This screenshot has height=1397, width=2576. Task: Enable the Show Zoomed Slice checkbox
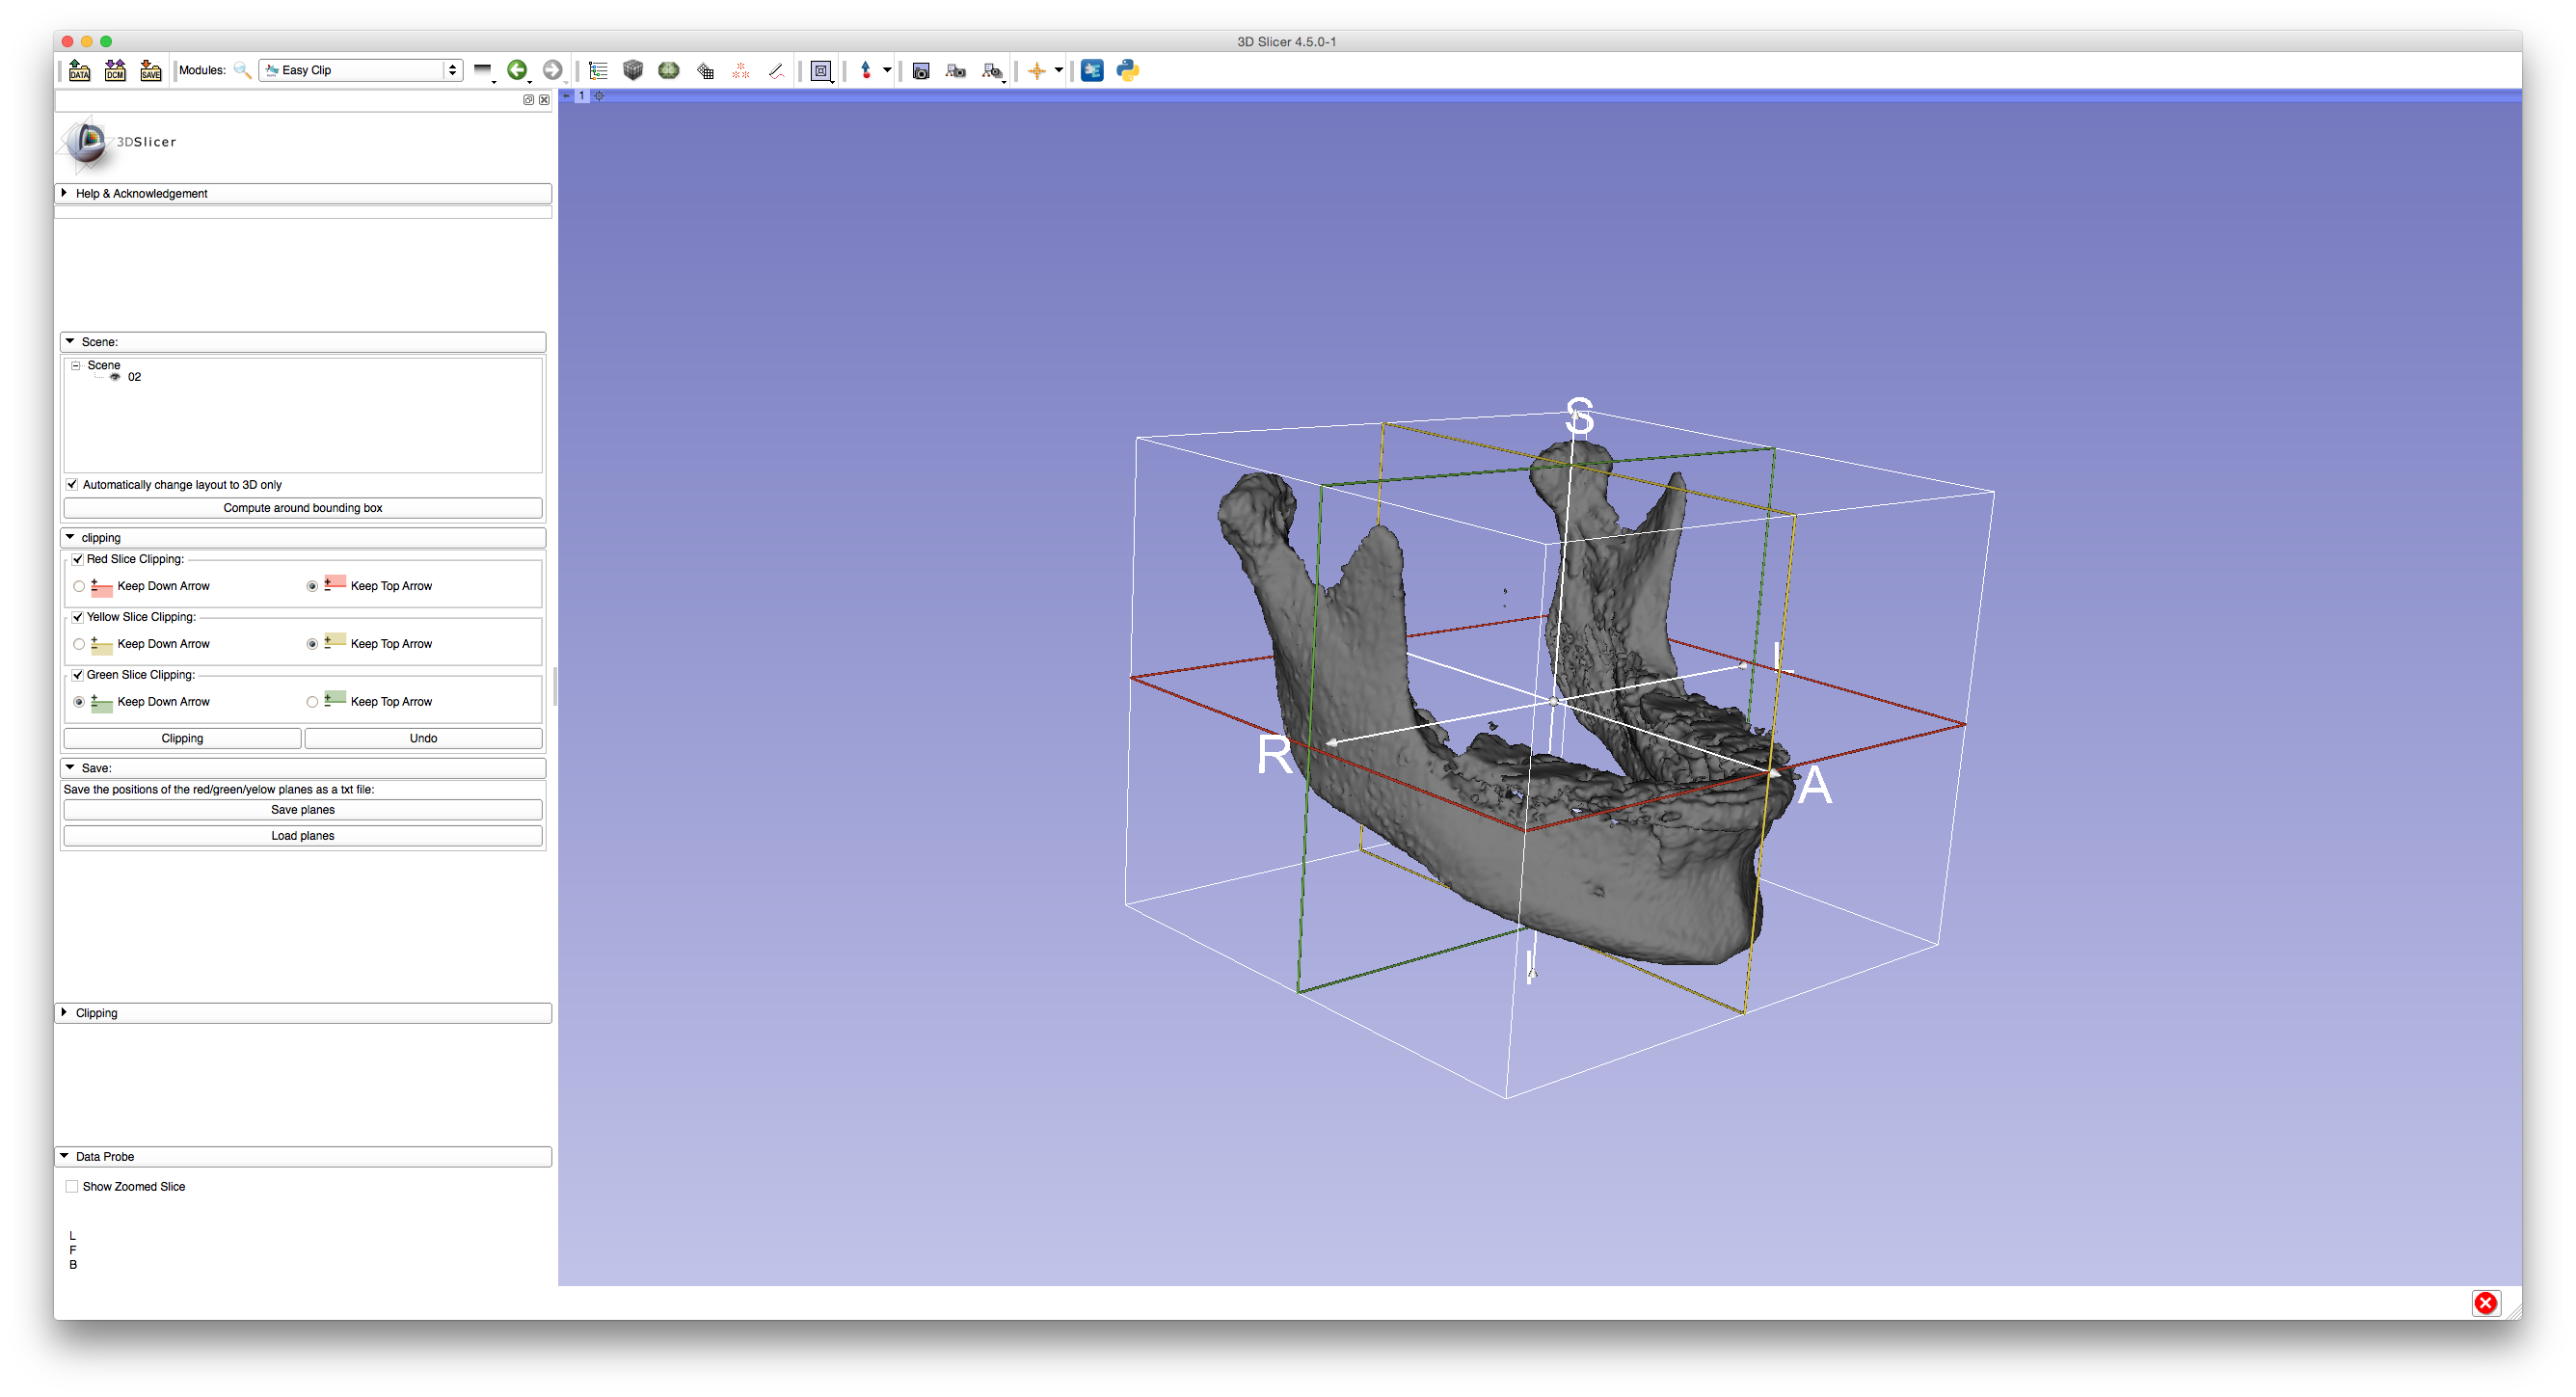(72, 1187)
